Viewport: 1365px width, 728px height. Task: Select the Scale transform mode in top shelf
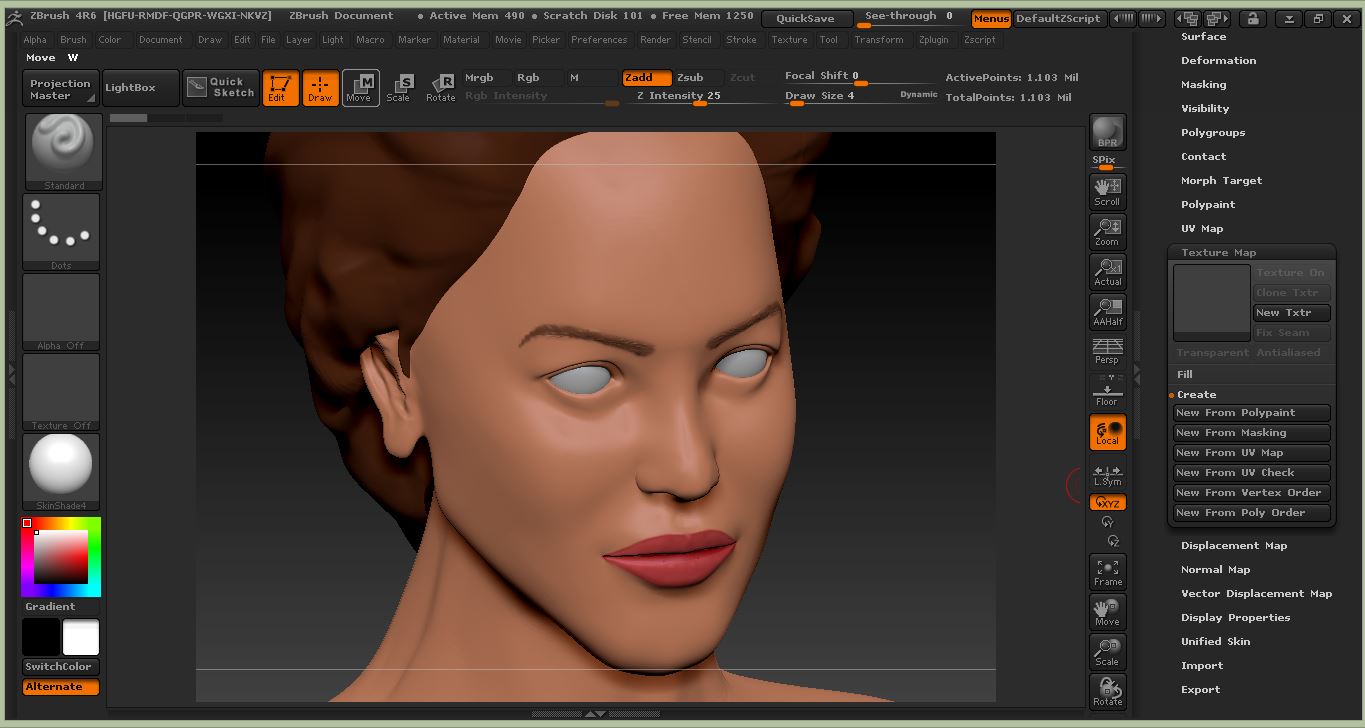399,88
